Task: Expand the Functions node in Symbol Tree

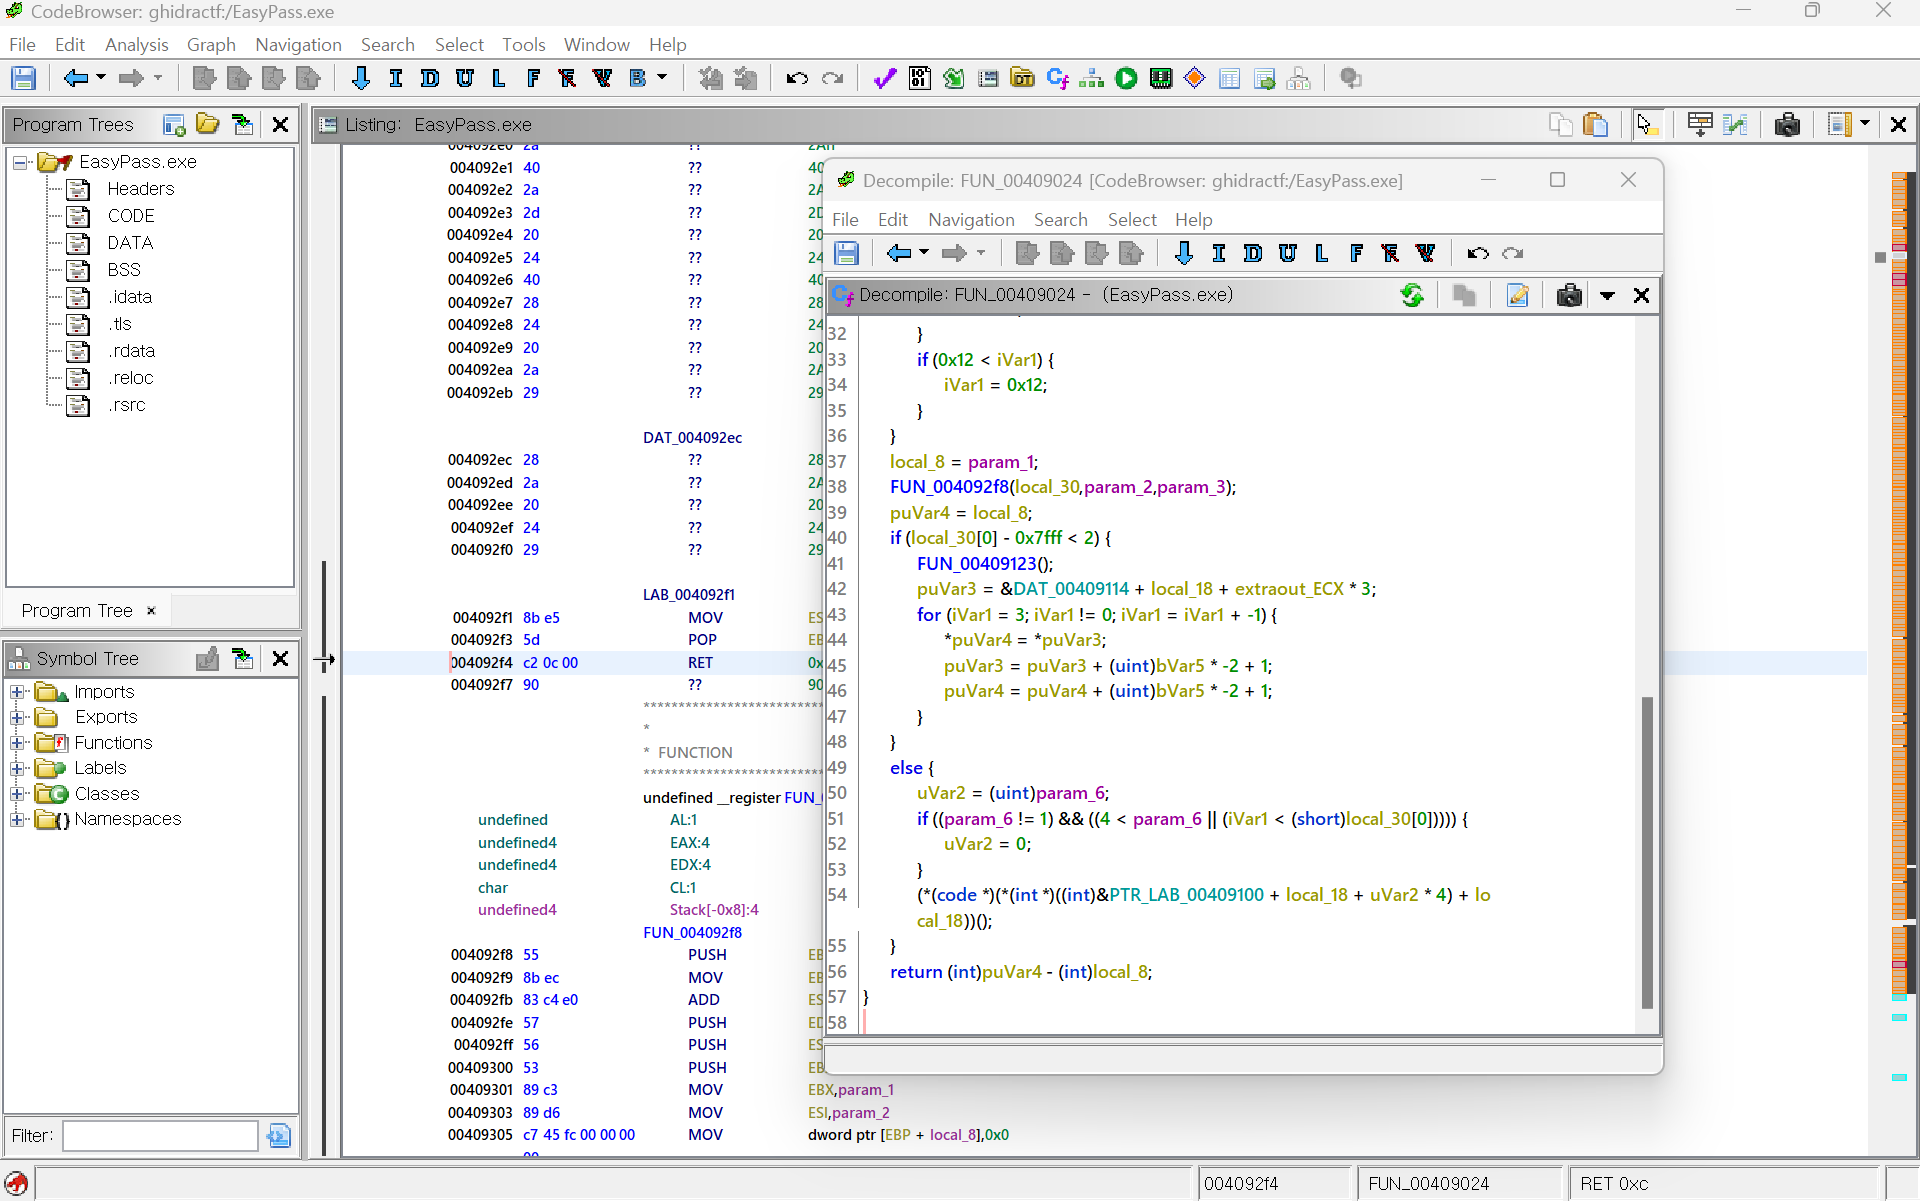Action: coord(17,743)
